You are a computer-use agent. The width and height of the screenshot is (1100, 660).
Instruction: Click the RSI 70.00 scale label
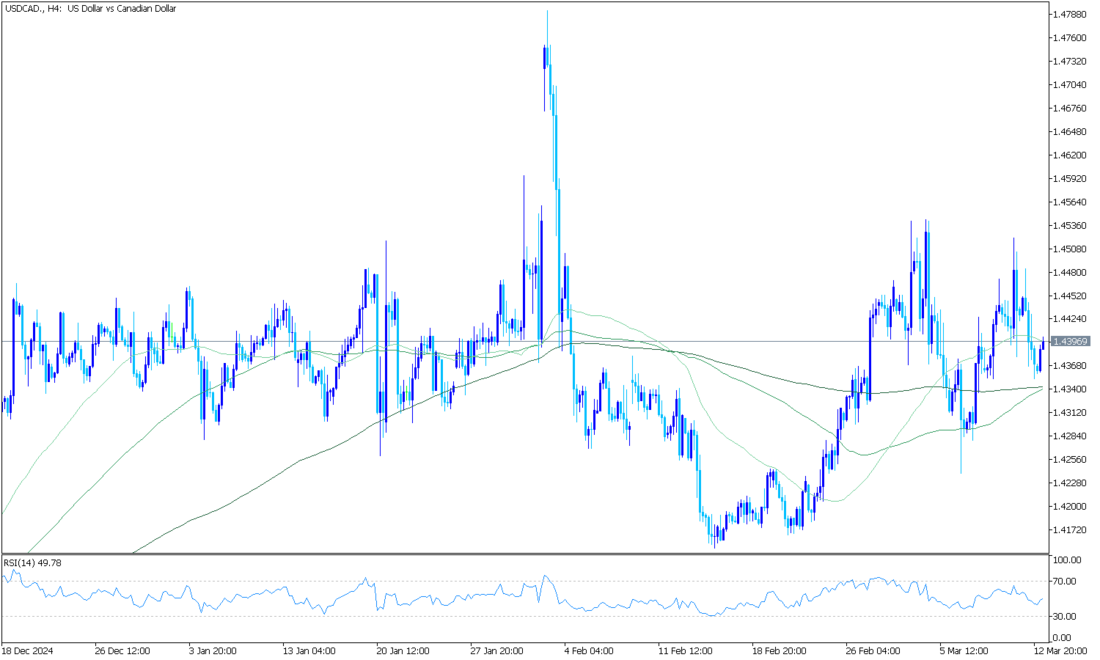(1066, 581)
